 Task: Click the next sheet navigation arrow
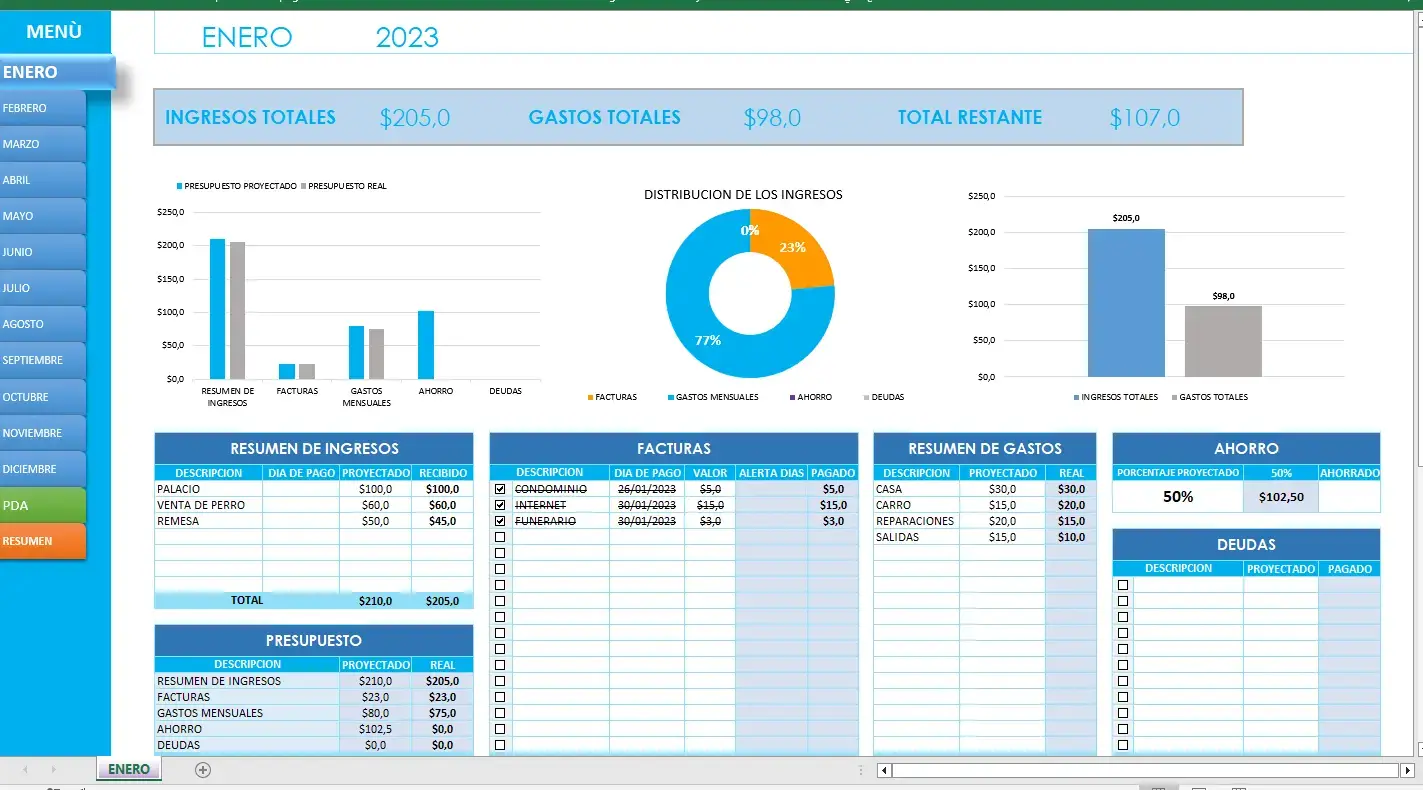(x=53, y=770)
